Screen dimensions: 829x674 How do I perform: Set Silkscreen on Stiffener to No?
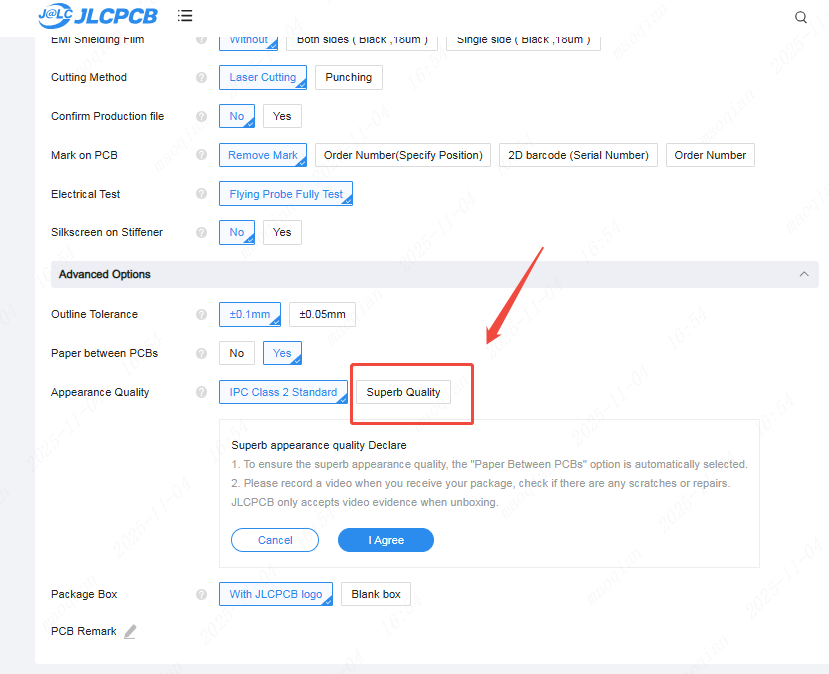point(237,232)
